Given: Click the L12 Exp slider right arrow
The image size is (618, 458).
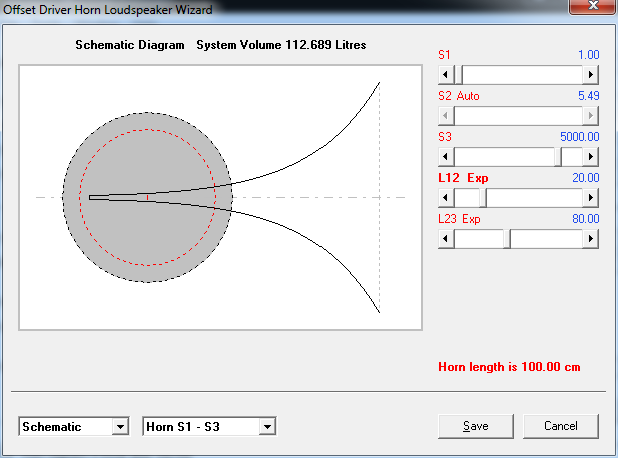Looking at the screenshot, I should click(x=590, y=197).
